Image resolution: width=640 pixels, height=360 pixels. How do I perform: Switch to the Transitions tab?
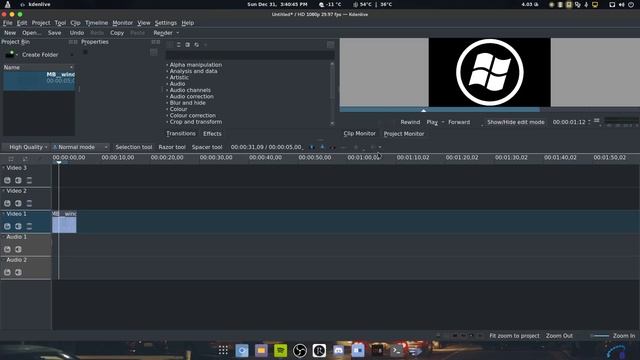pyautogui.click(x=181, y=133)
